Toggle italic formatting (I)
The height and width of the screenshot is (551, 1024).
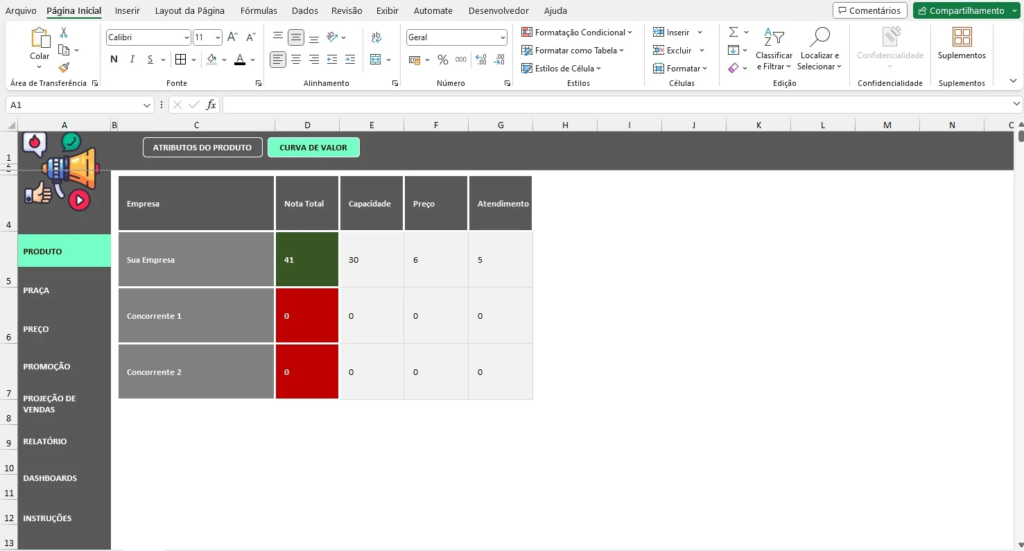(x=132, y=60)
